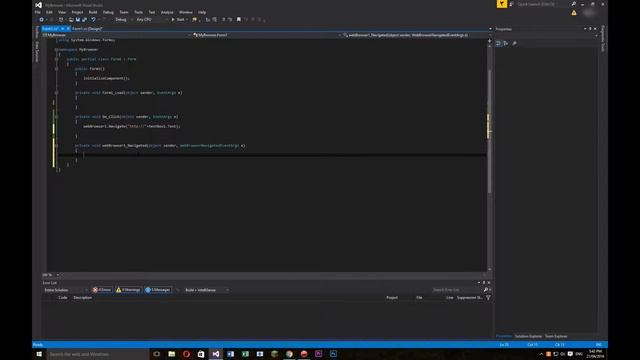The image size is (640, 360).
Task: Open File Explorer from the taskbar
Action: click(x=171, y=354)
